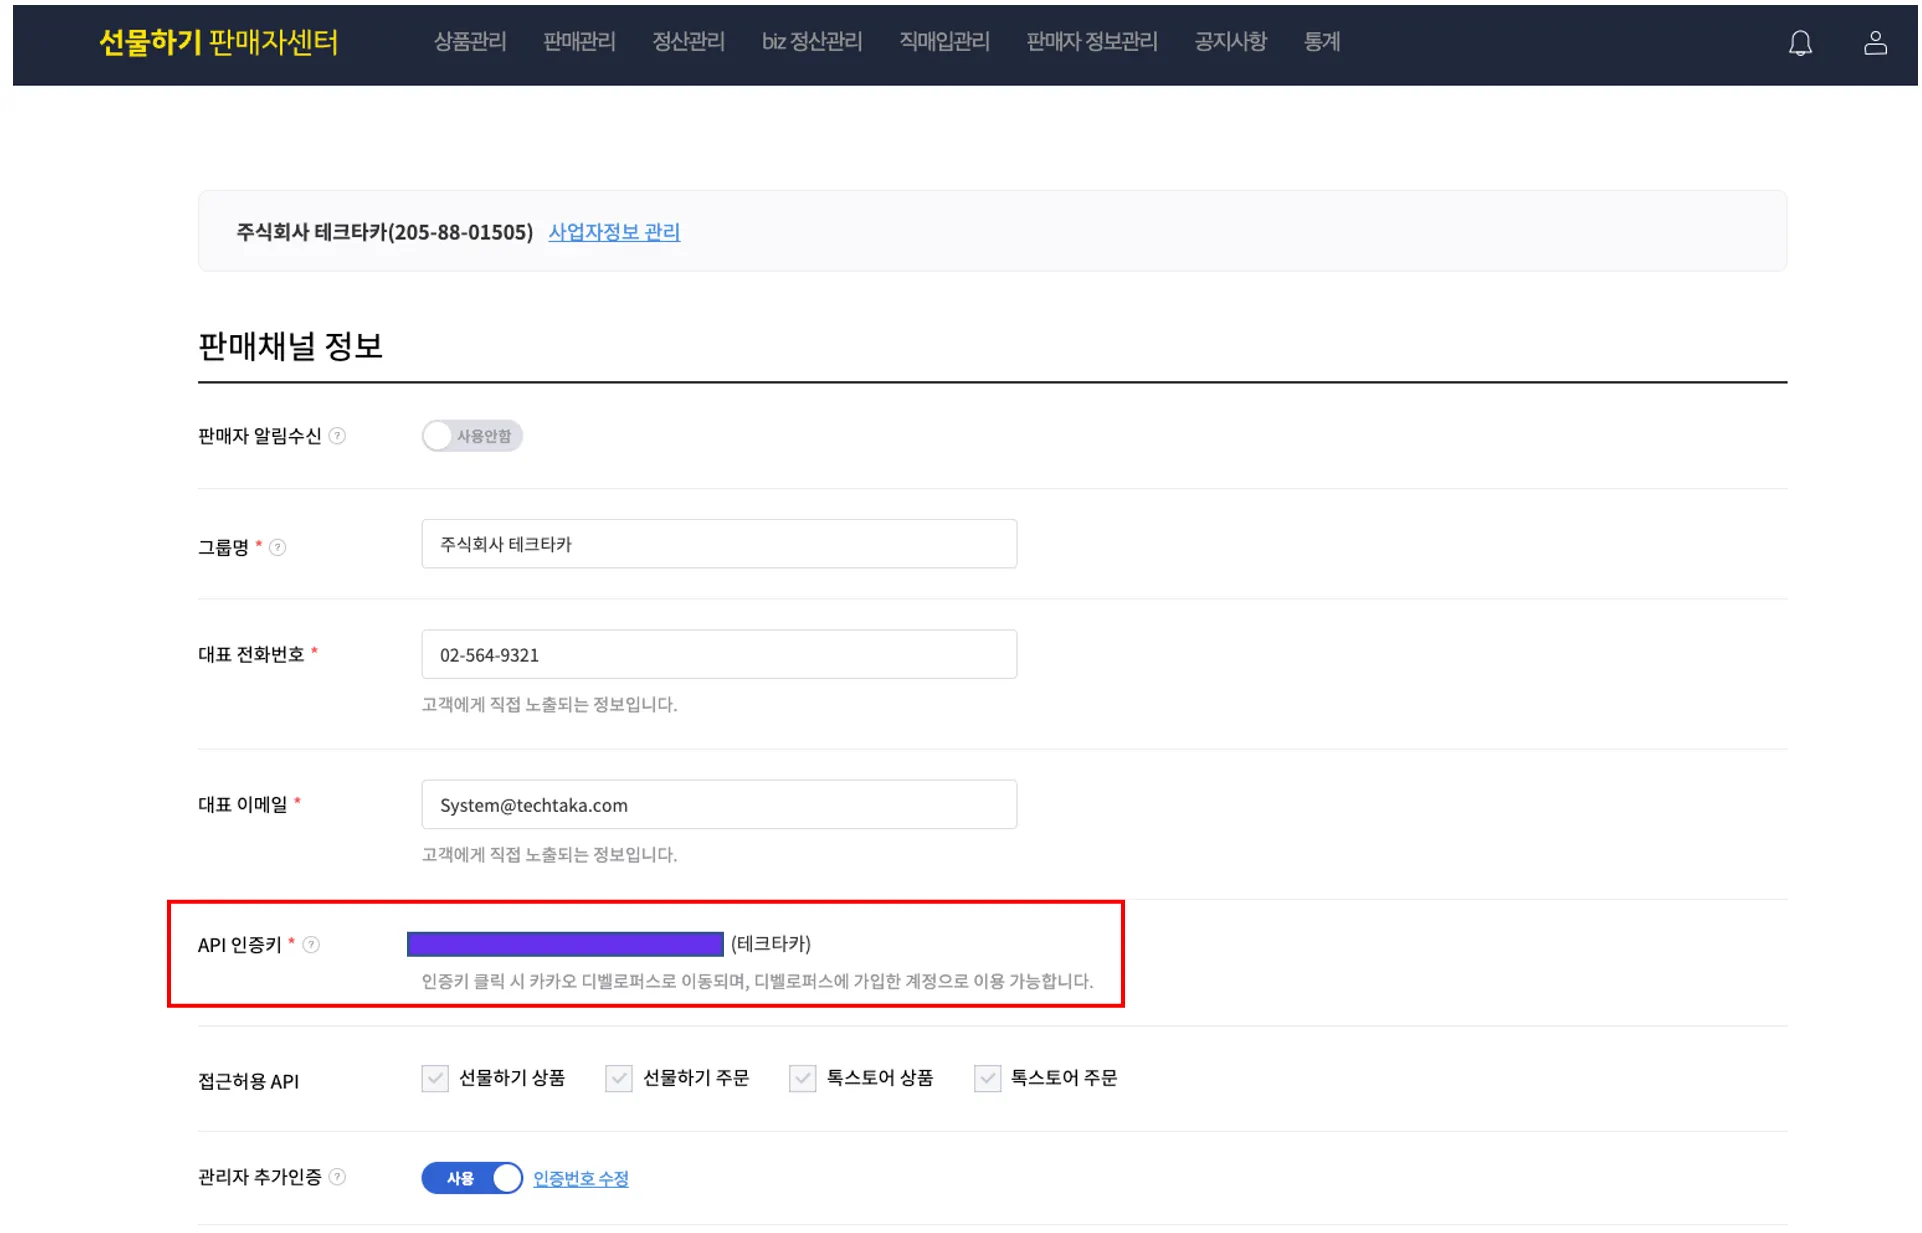Click the 대표 이메일 input field
Image resolution: width=1922 pixels, height=1233 pixels.
coord(719,805)
